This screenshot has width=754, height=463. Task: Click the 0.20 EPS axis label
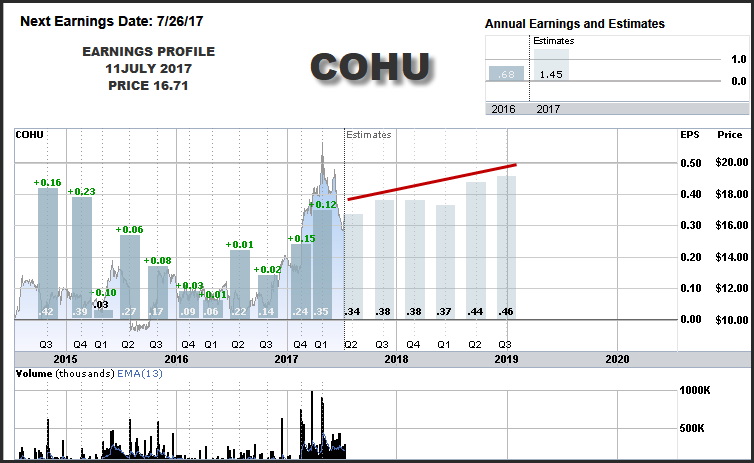click(691, 257)
